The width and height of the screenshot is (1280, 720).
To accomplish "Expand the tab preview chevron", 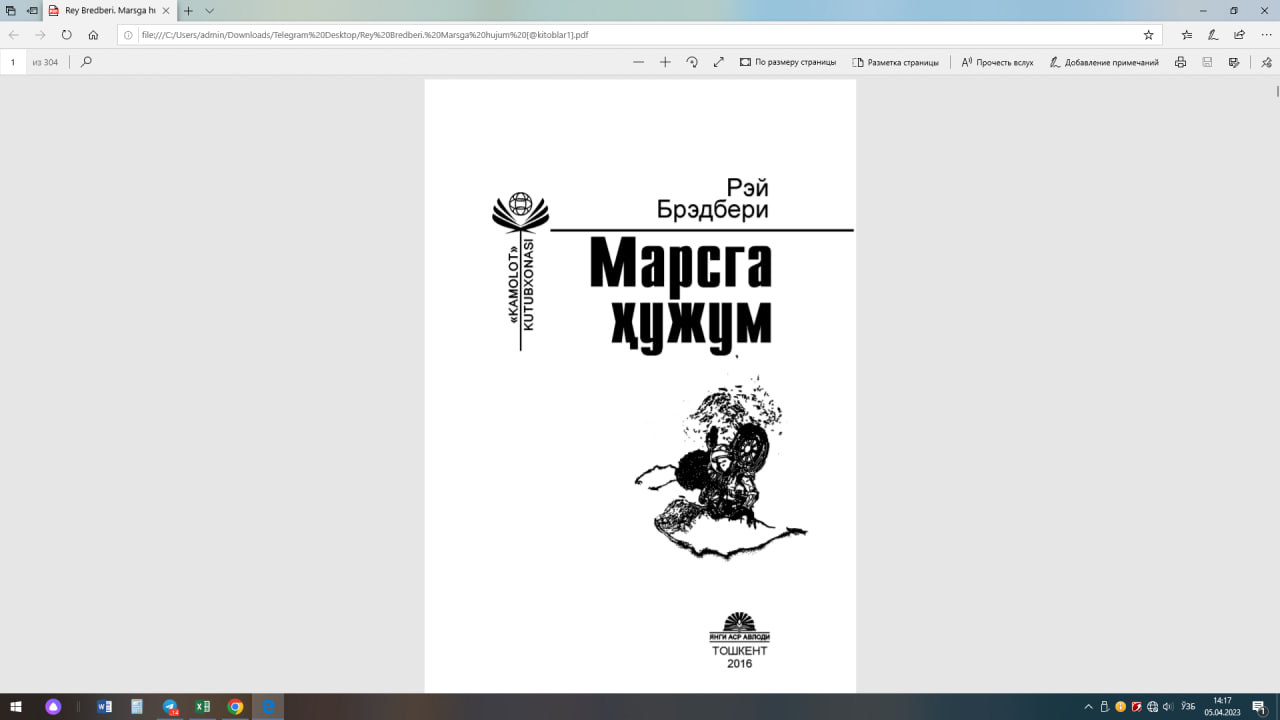I will pyautogui.click(x=209, y=10).
